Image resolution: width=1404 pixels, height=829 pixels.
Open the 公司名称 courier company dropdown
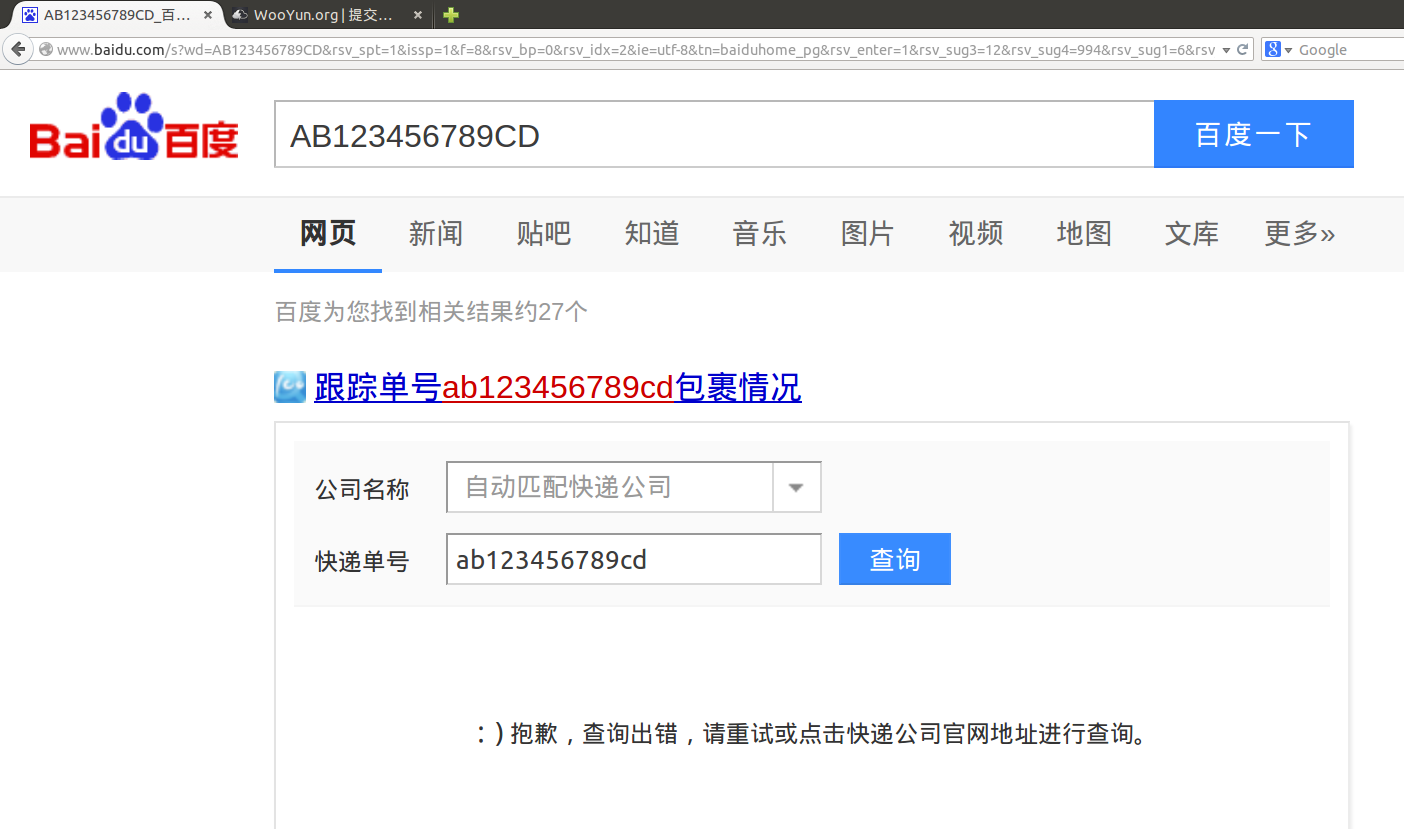[634, 487]
